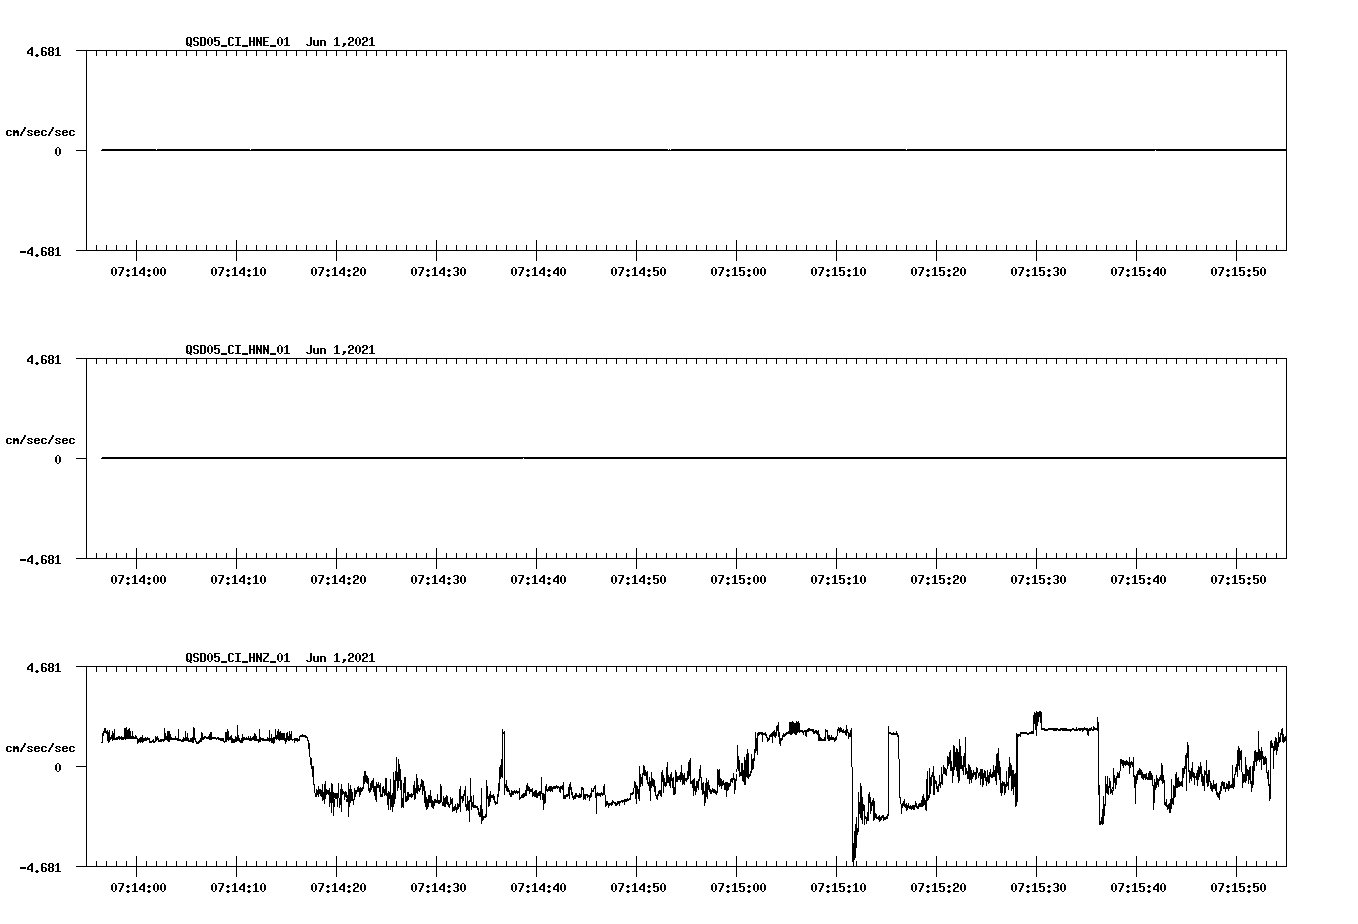Click the 07:15:30 time label under HNN plot

tap(1038, 579)
